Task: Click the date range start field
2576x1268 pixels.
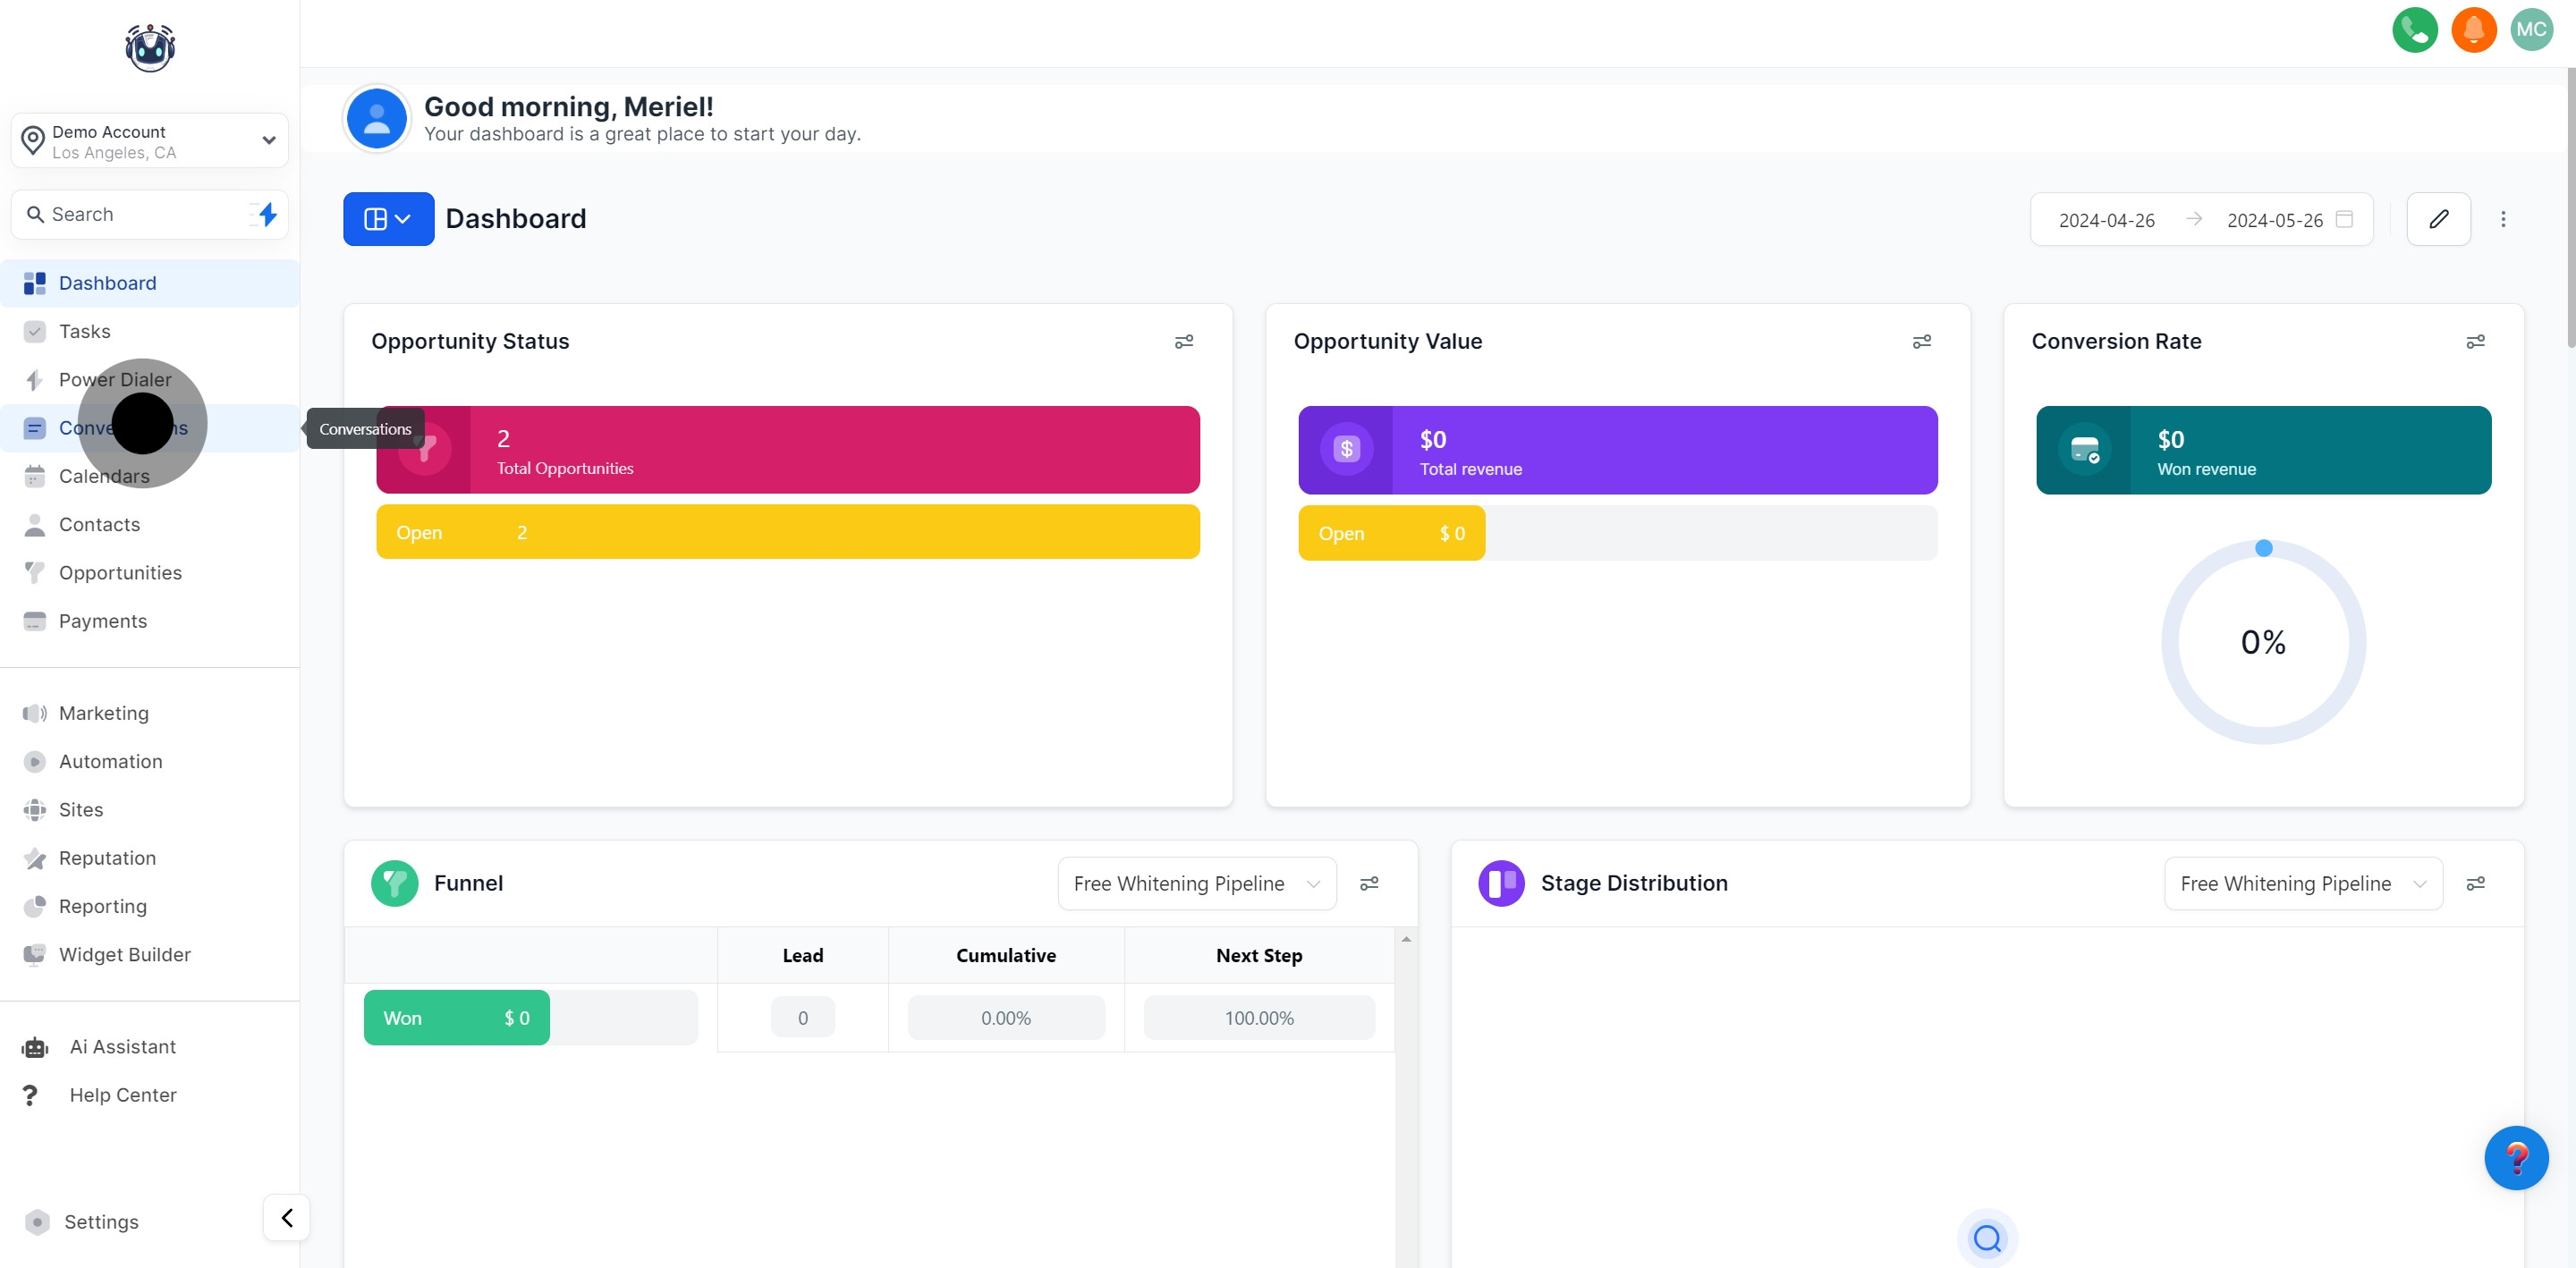Action: pyautogui.click(x=2106, y=220)
